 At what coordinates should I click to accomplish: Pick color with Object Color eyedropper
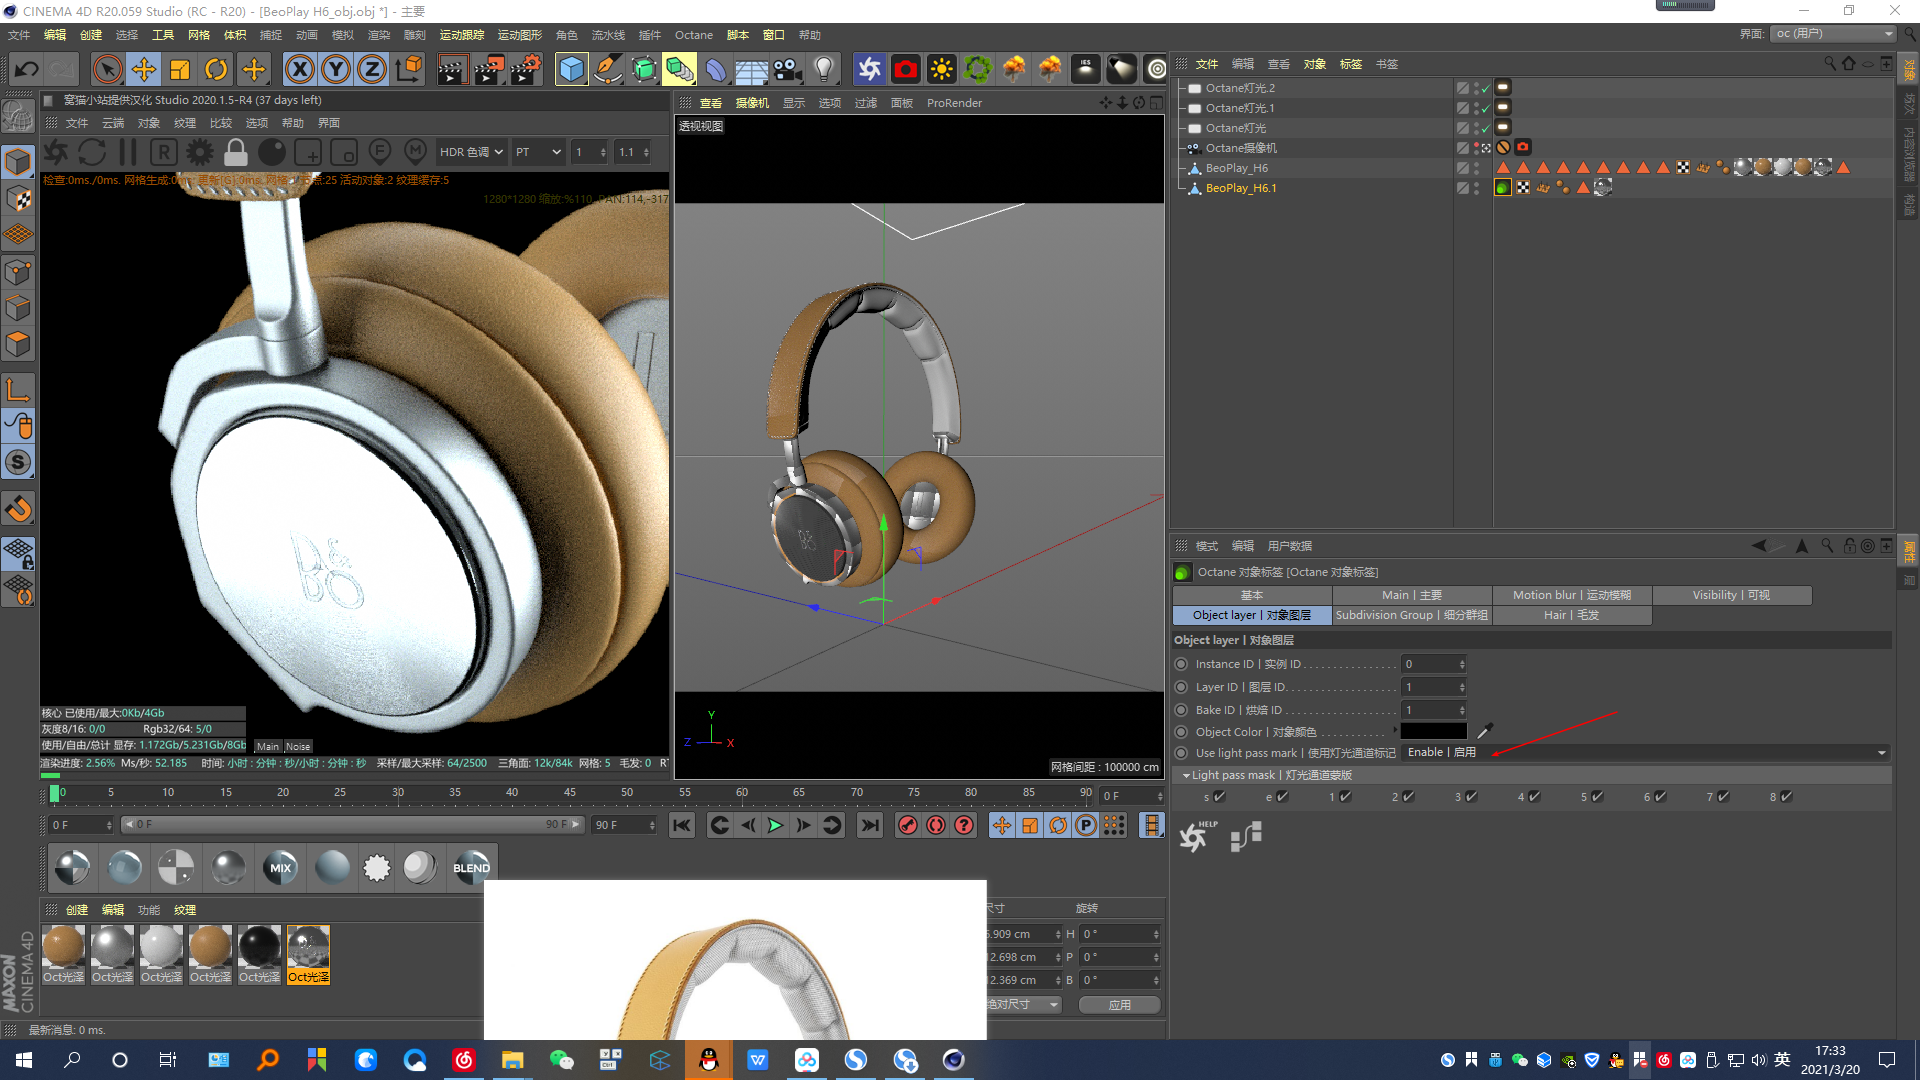pyautogui.click(x=1485, y=731)
